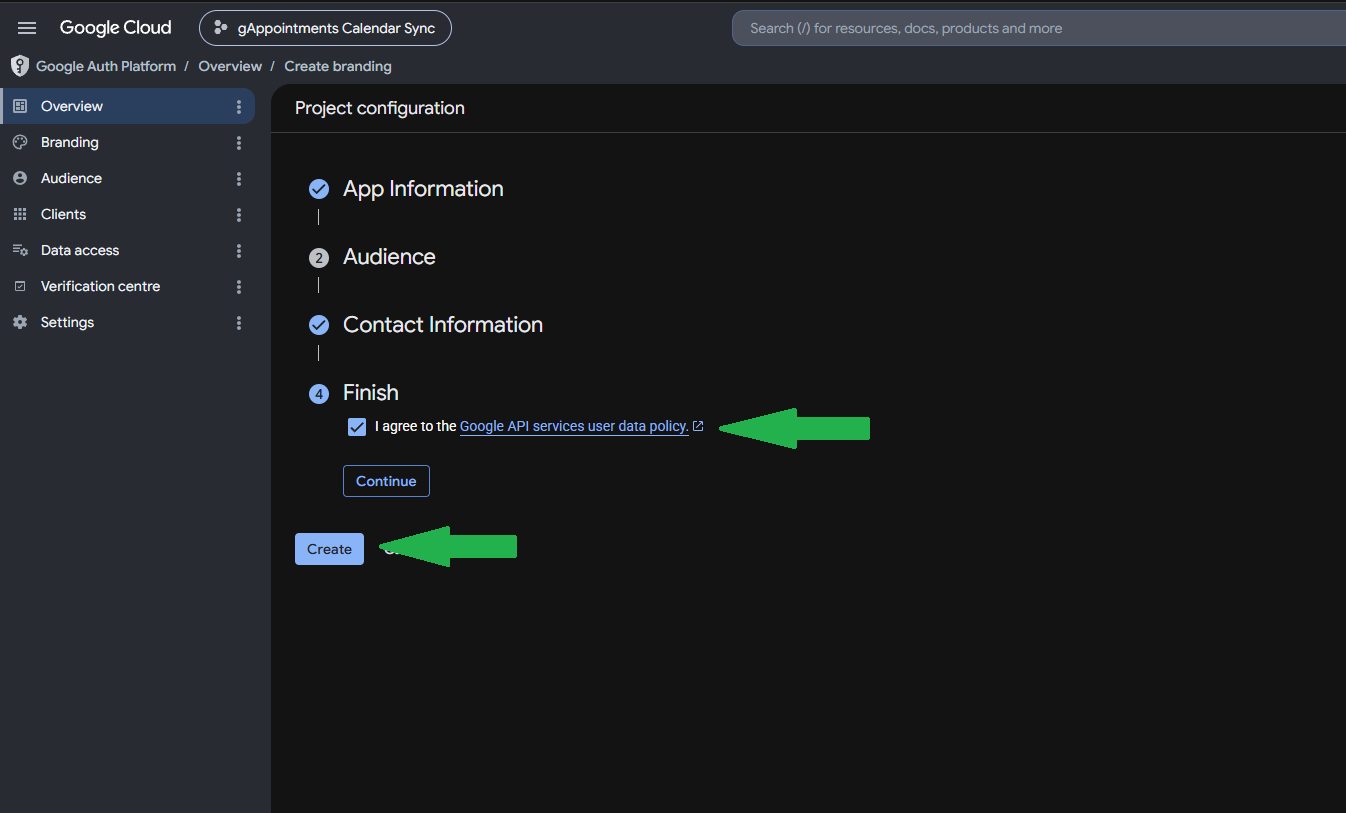Viewport: 1346px width, 813px height.
Task: Click the Clients grid icon
Action: tap(20, 214)
